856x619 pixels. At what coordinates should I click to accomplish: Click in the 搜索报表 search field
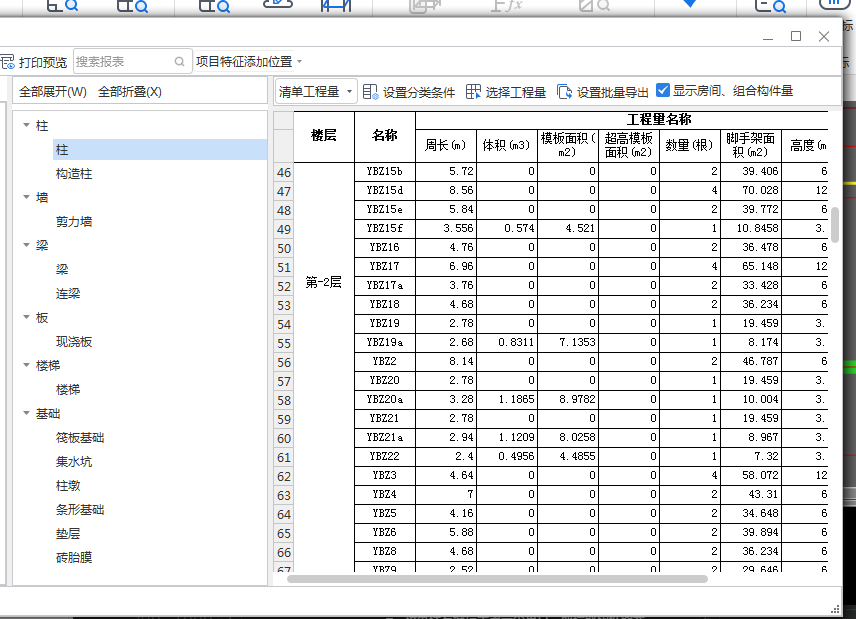(x=120, y=62)
